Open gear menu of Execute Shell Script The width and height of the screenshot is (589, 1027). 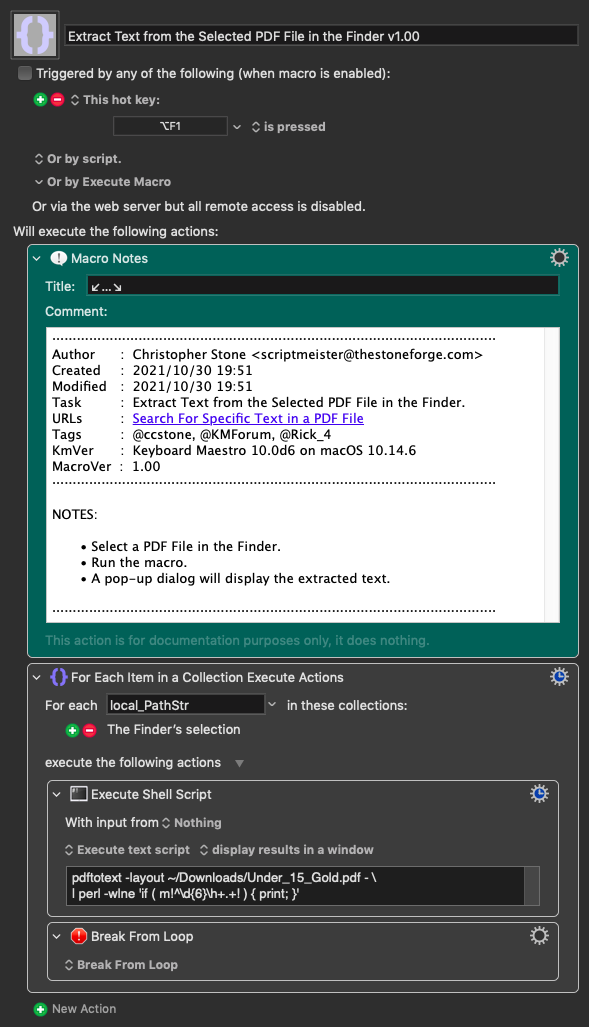tap(539, 794)
